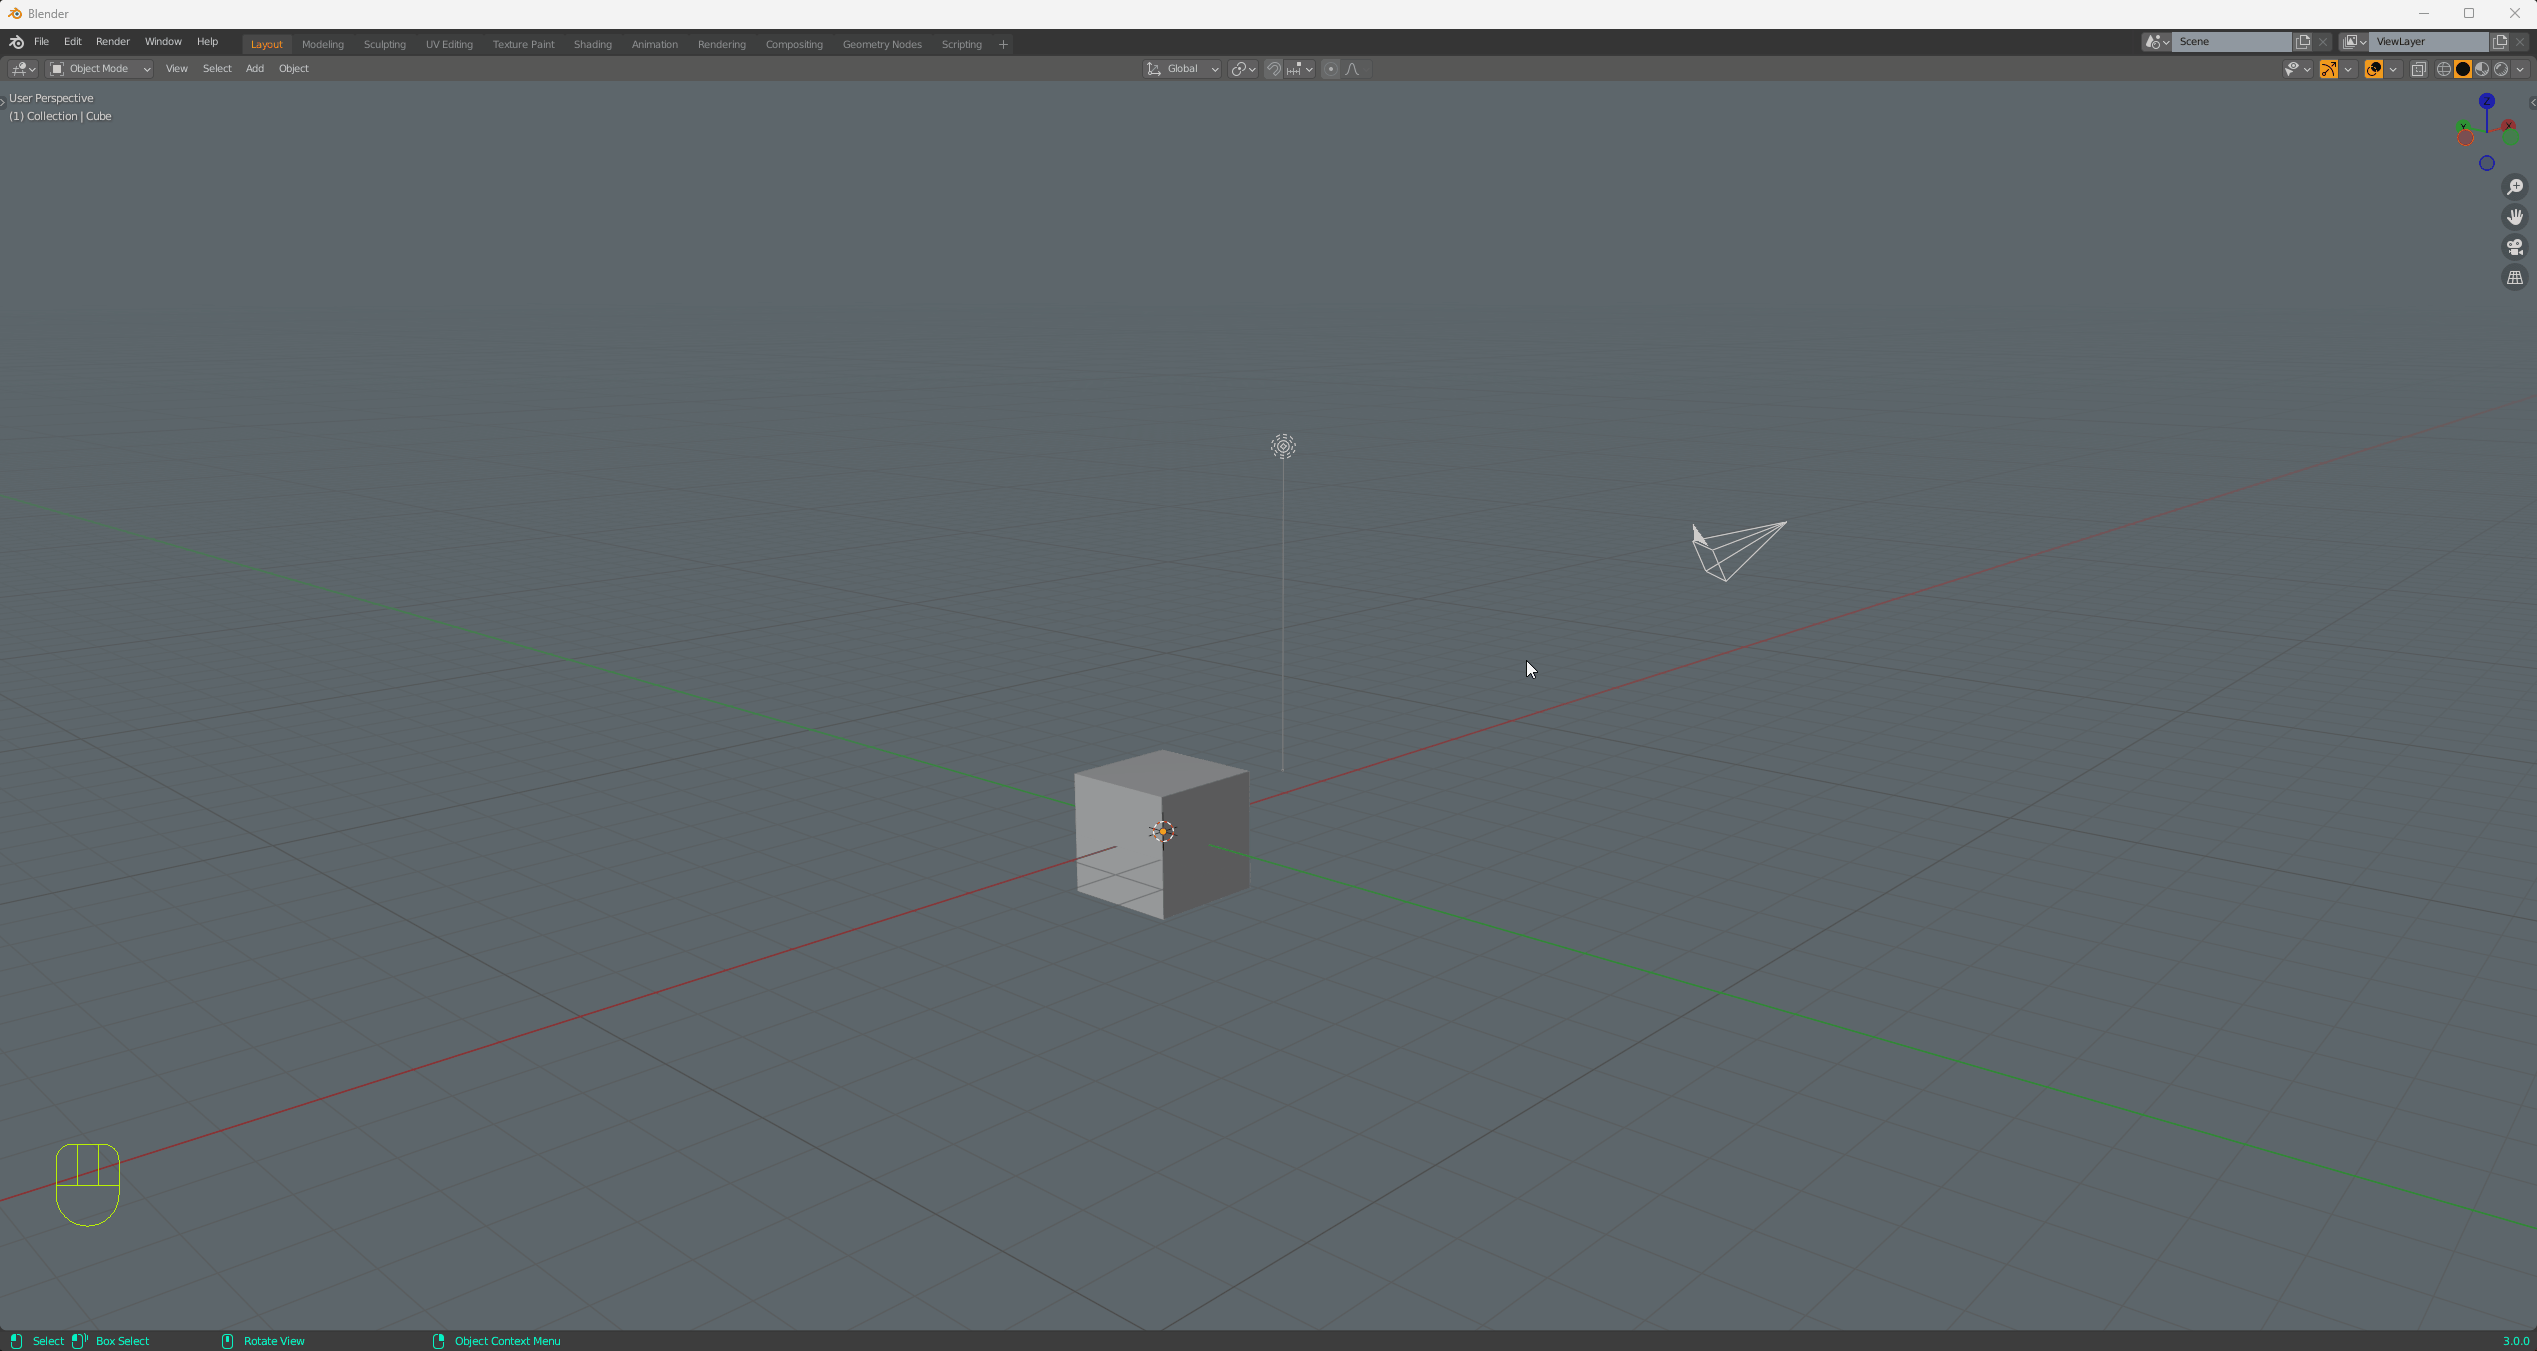The height and width of the screenshot is (1351, 2537).
Task: Click the Blender logo menu icon
Action: 16,42
